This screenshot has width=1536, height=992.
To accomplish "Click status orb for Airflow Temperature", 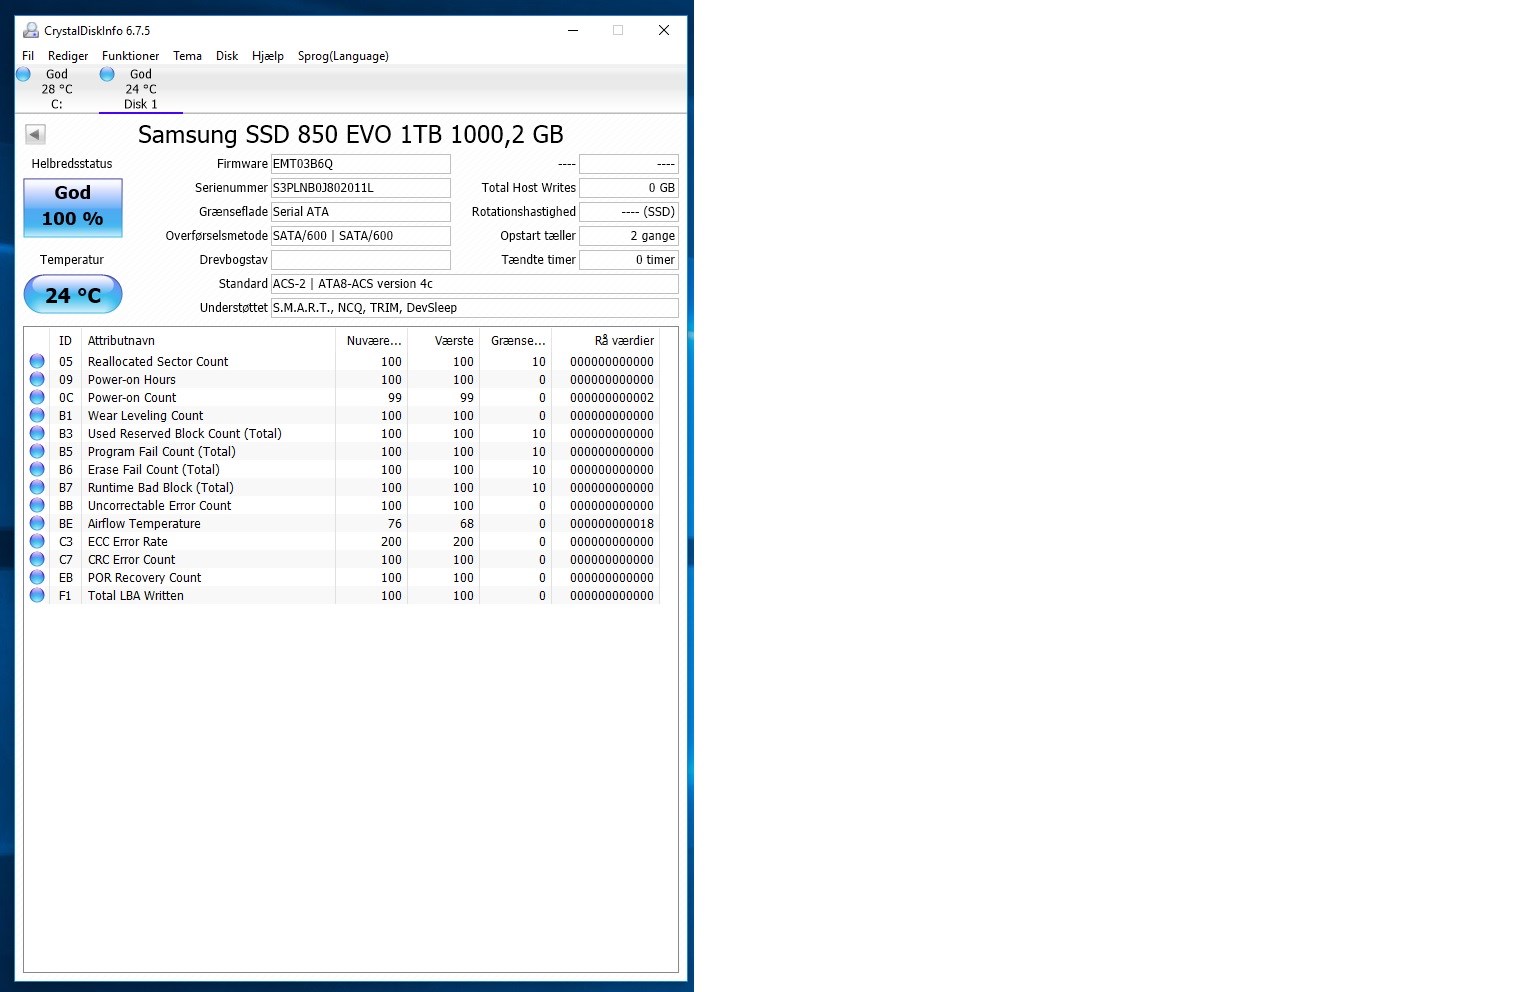I will tap(37, 523).
